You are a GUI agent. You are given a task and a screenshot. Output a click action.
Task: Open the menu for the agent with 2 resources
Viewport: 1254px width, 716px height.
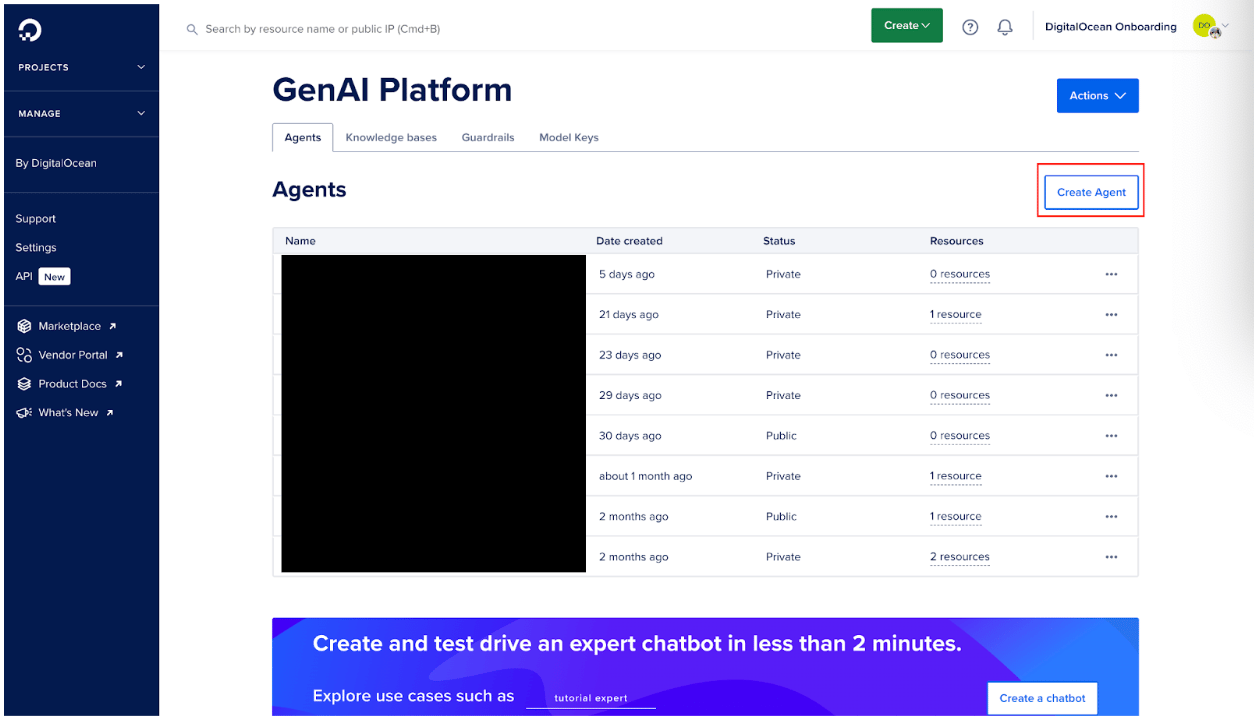pos(1111,557)
